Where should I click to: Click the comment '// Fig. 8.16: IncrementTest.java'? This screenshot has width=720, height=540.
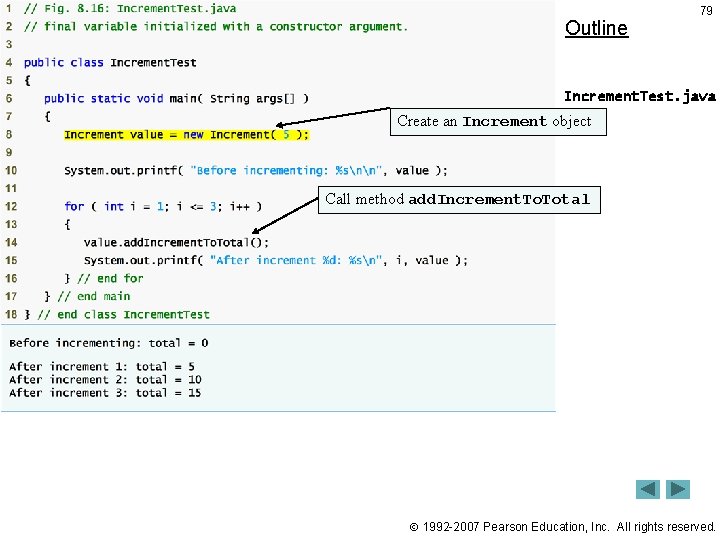click(130, 9)
